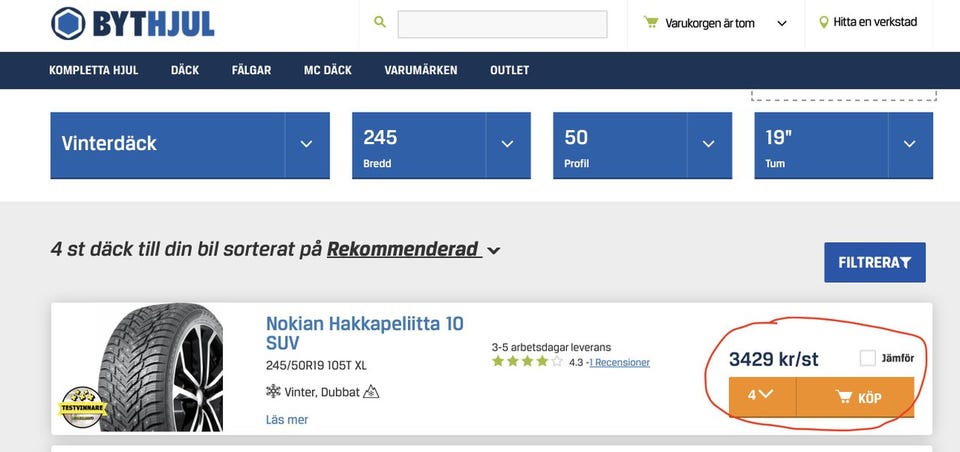This screenshot has width=960, height=452.
Task: Click the winter snowflake icon
Action: (x=273, y=392)
